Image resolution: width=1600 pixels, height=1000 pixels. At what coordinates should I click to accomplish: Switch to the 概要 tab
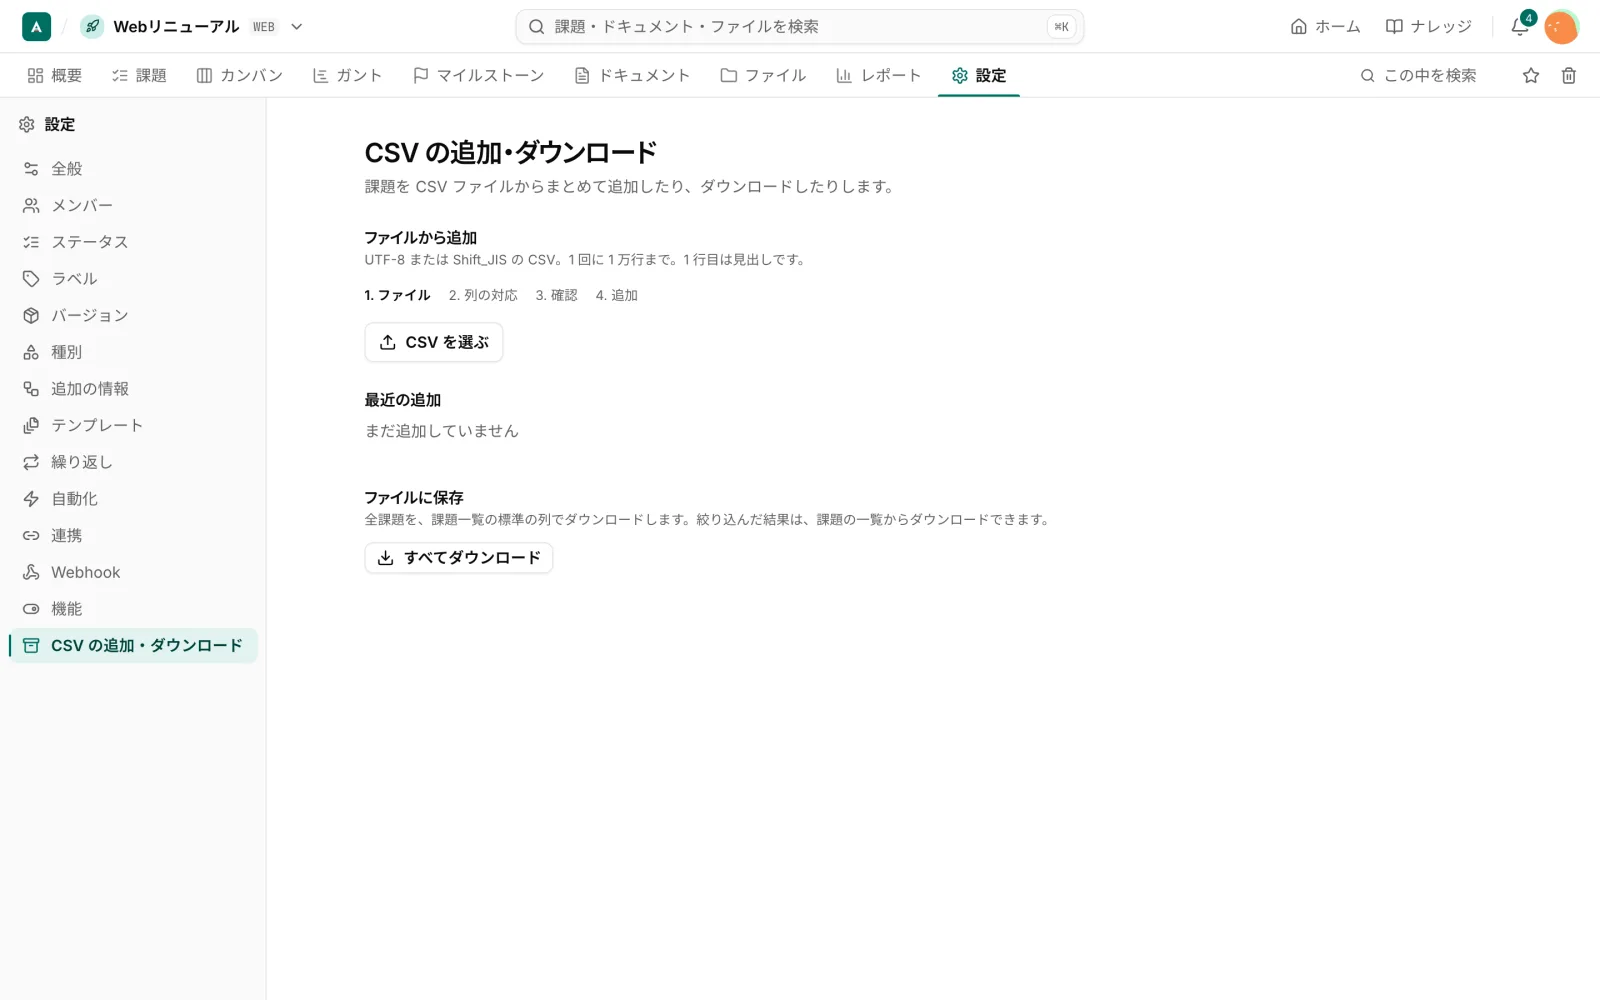pyautogui.click(x=55, y=75)
